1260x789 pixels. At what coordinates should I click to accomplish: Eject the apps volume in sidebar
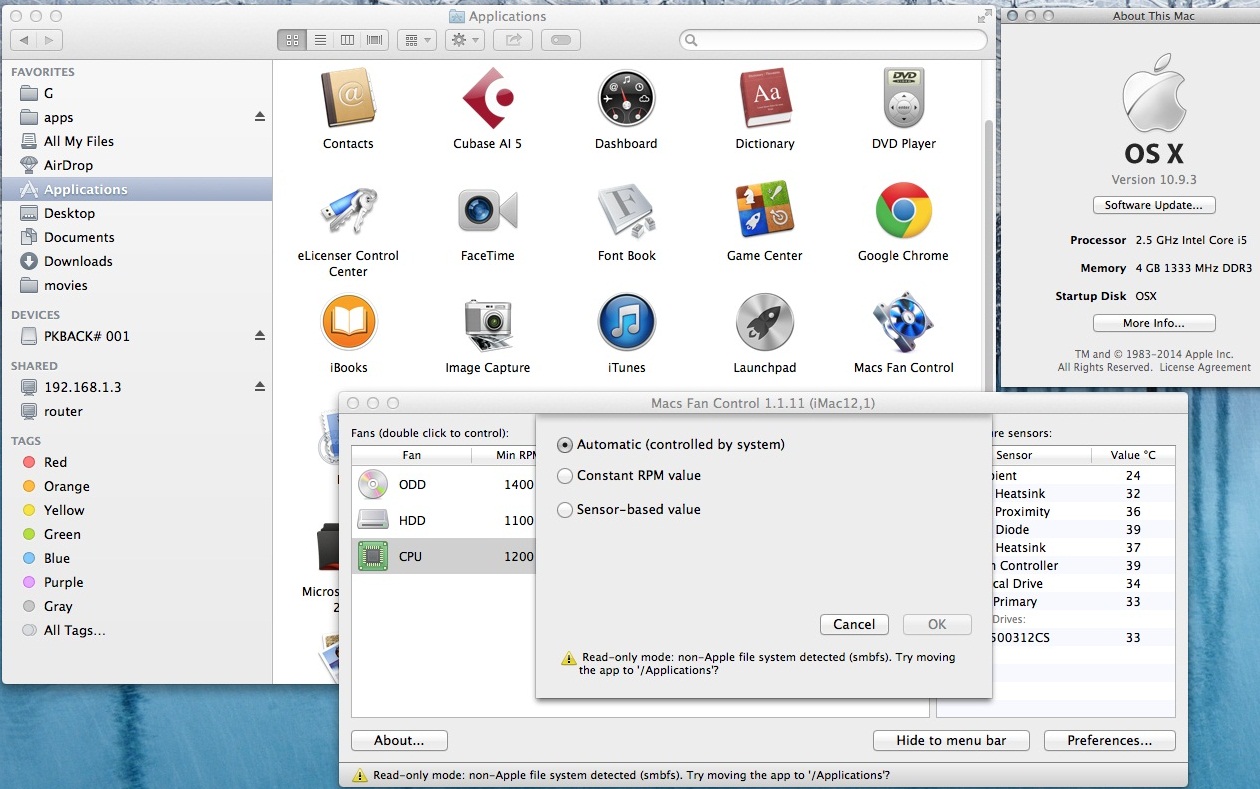pyautogui.click(x=260, y=117)
